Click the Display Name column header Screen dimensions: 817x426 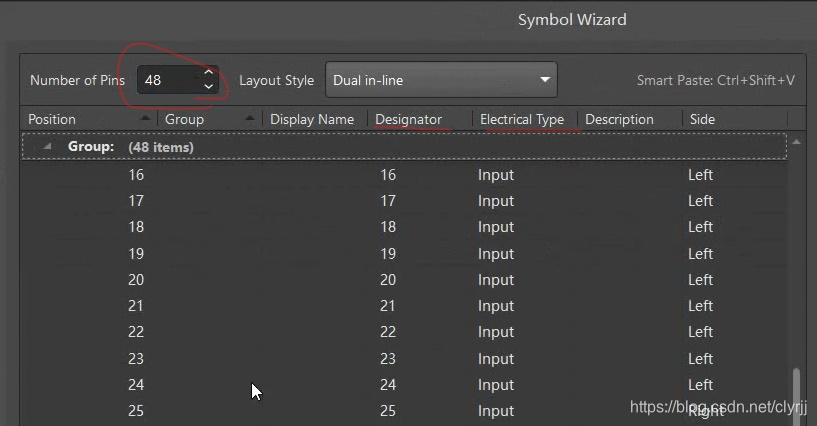pos(312,119)
